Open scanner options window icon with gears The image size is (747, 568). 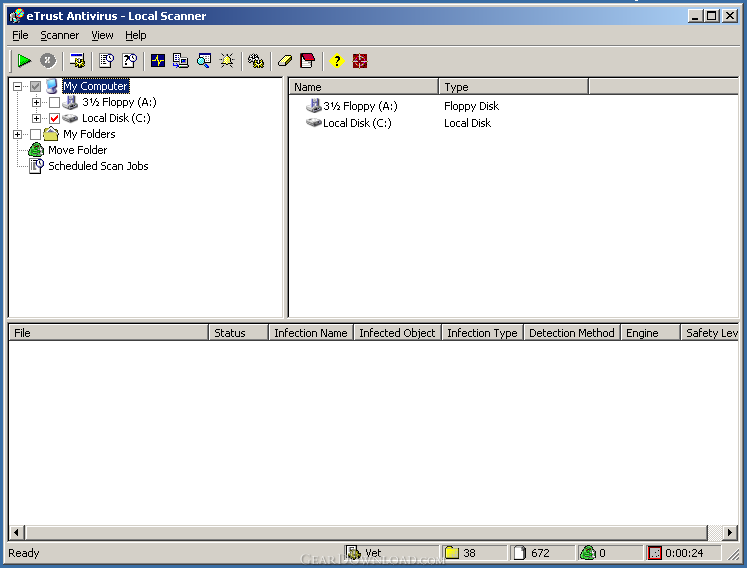pos(77,61)
